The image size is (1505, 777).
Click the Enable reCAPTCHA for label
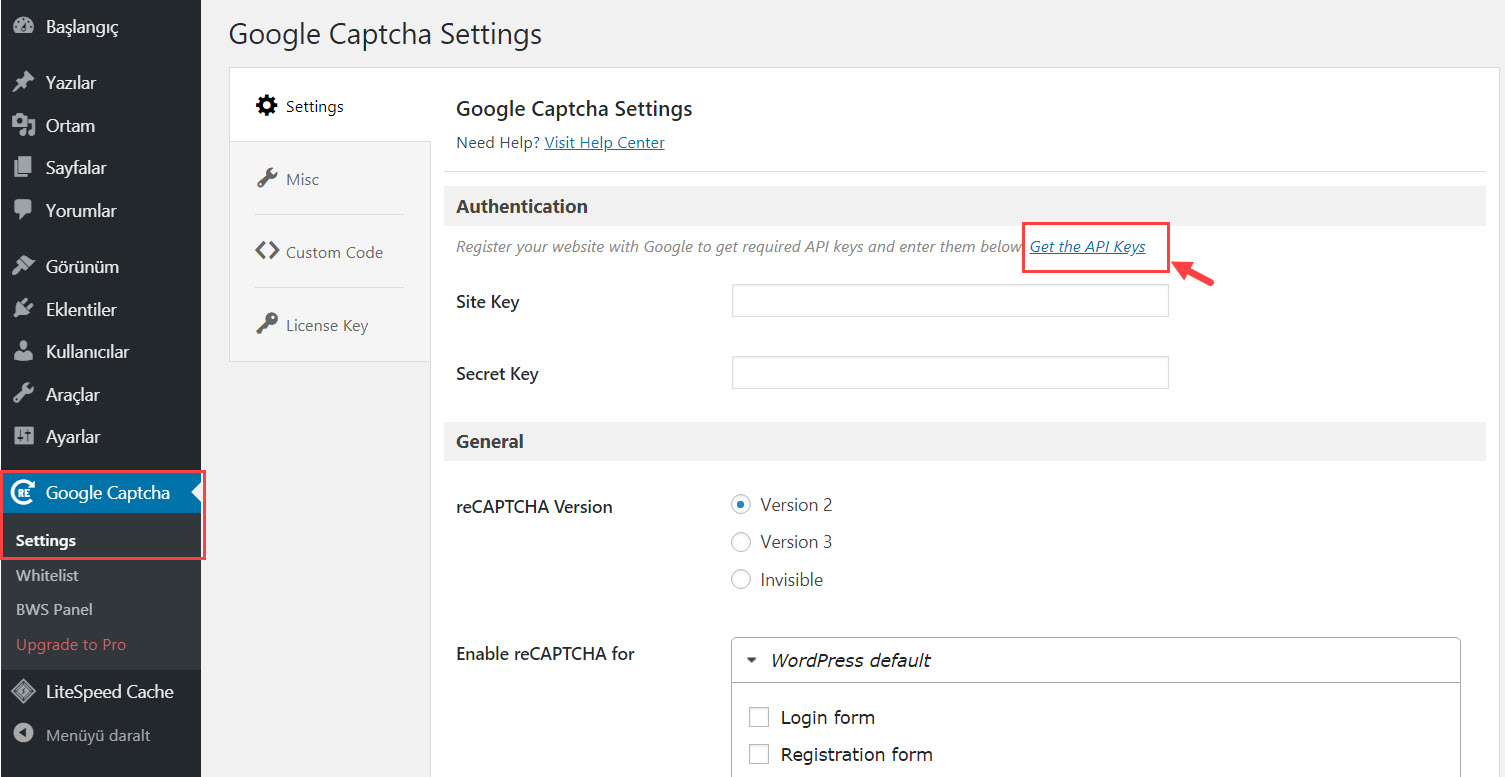[x=546, y=654]
